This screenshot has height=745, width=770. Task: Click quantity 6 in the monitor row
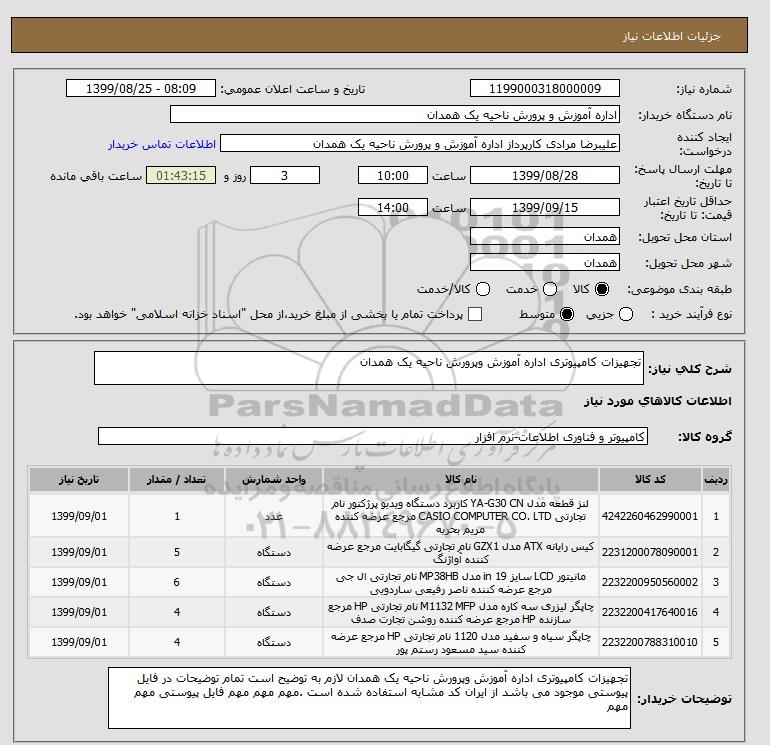point(177,582)
